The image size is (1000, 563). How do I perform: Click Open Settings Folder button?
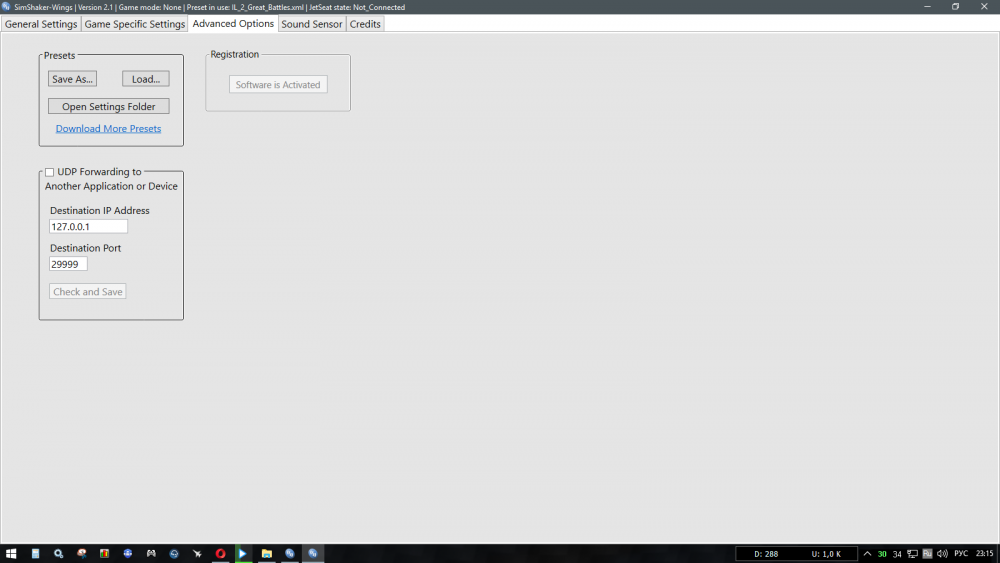(x=108, y=106)
